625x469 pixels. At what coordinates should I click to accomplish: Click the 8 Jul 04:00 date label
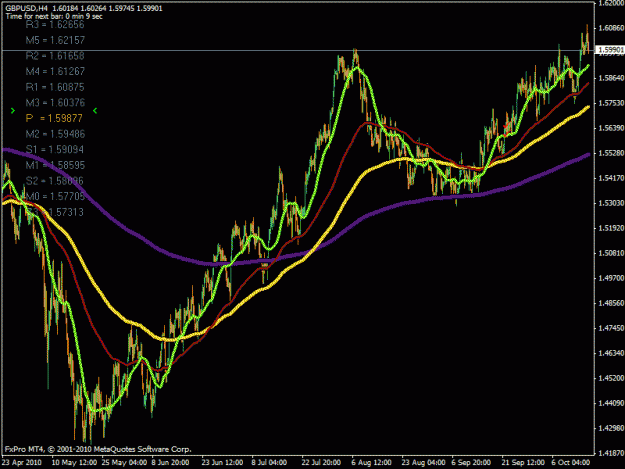point(269,463)
